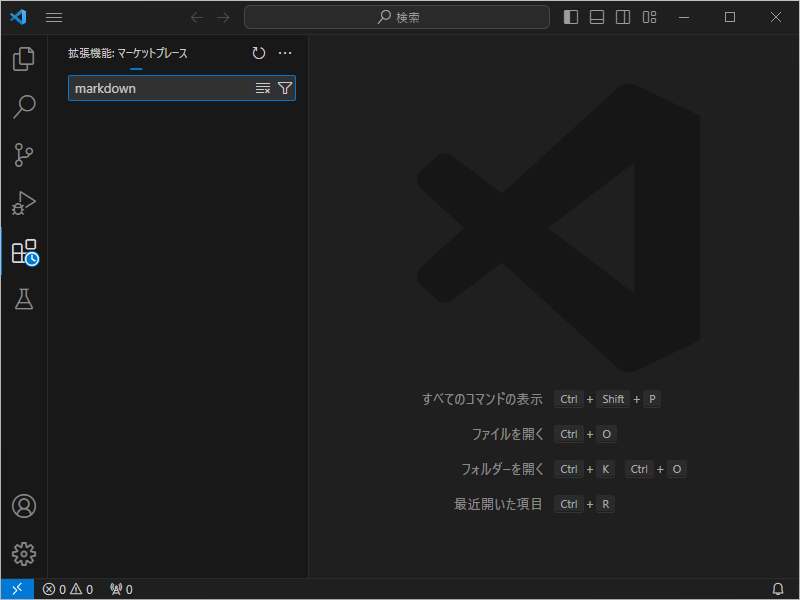Open the remote window indicator in status bar

click(16, 589)
